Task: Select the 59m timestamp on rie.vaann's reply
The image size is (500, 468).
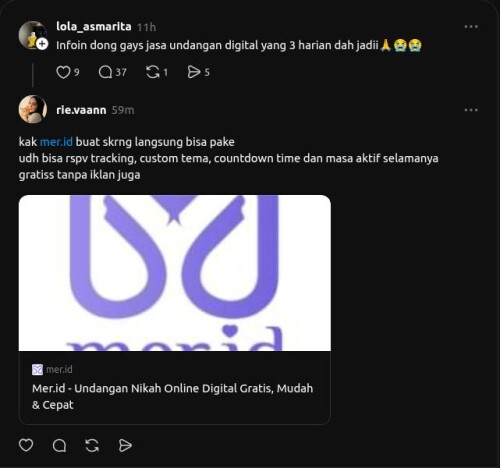Action: click(123, 110)
